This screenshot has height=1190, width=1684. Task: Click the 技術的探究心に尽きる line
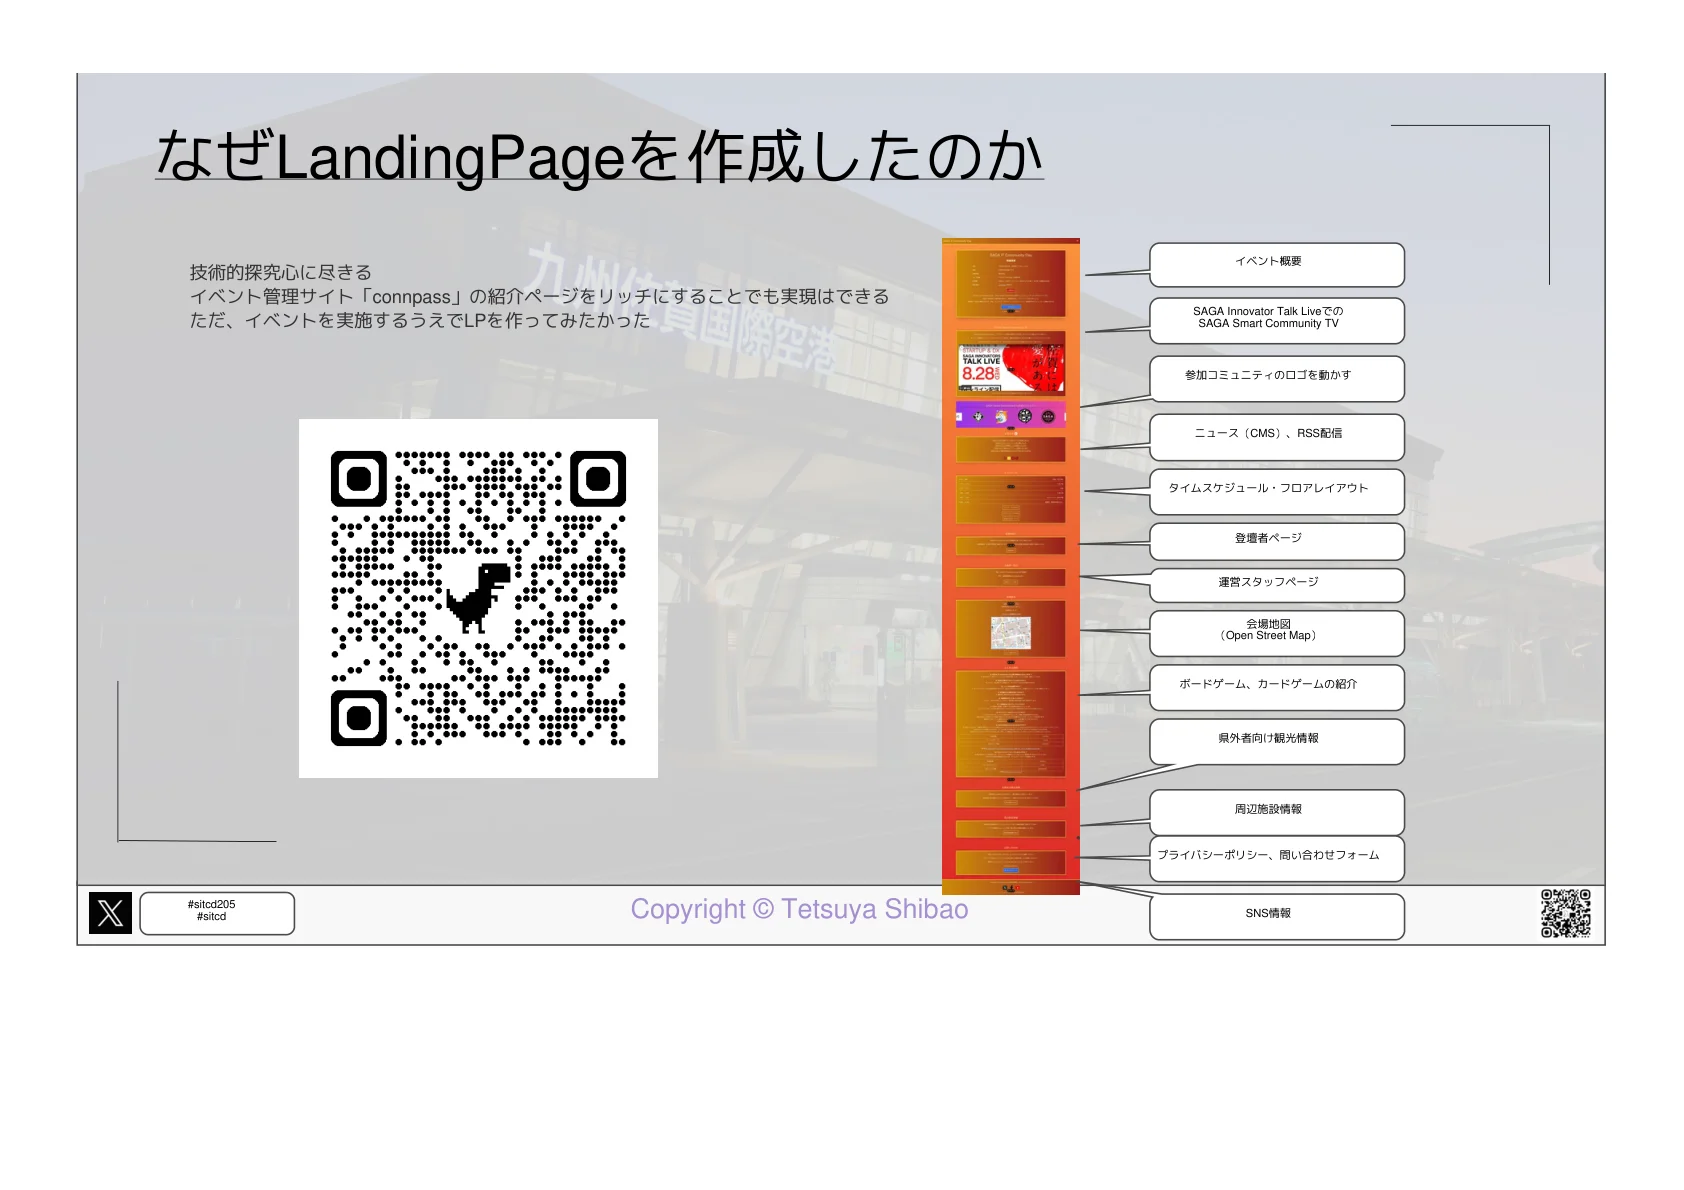(281, 272)
